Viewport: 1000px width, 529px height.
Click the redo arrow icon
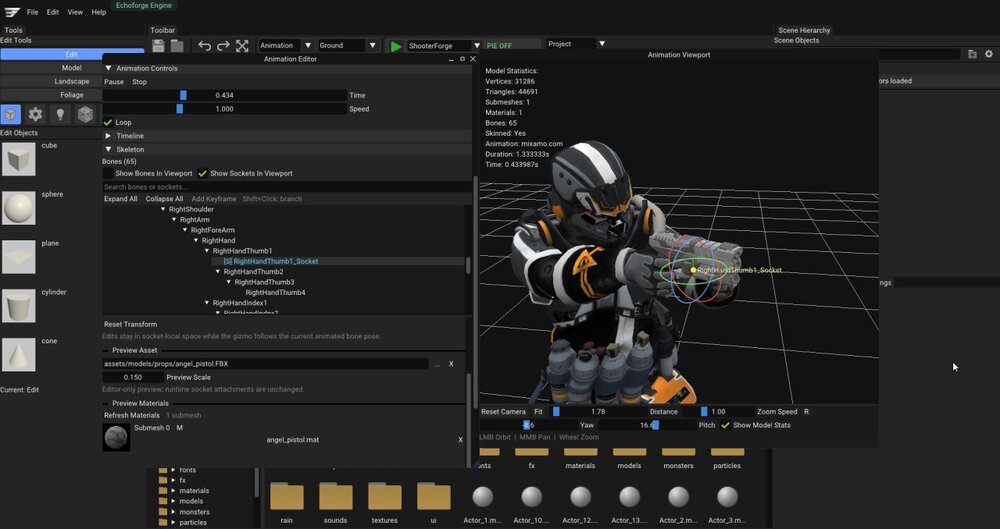(223, 46)
